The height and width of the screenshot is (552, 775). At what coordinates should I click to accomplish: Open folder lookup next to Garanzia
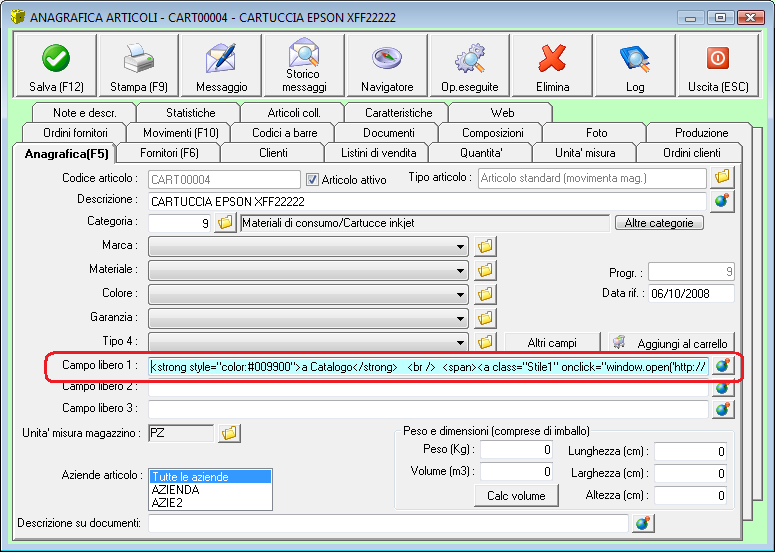[485, 318]
